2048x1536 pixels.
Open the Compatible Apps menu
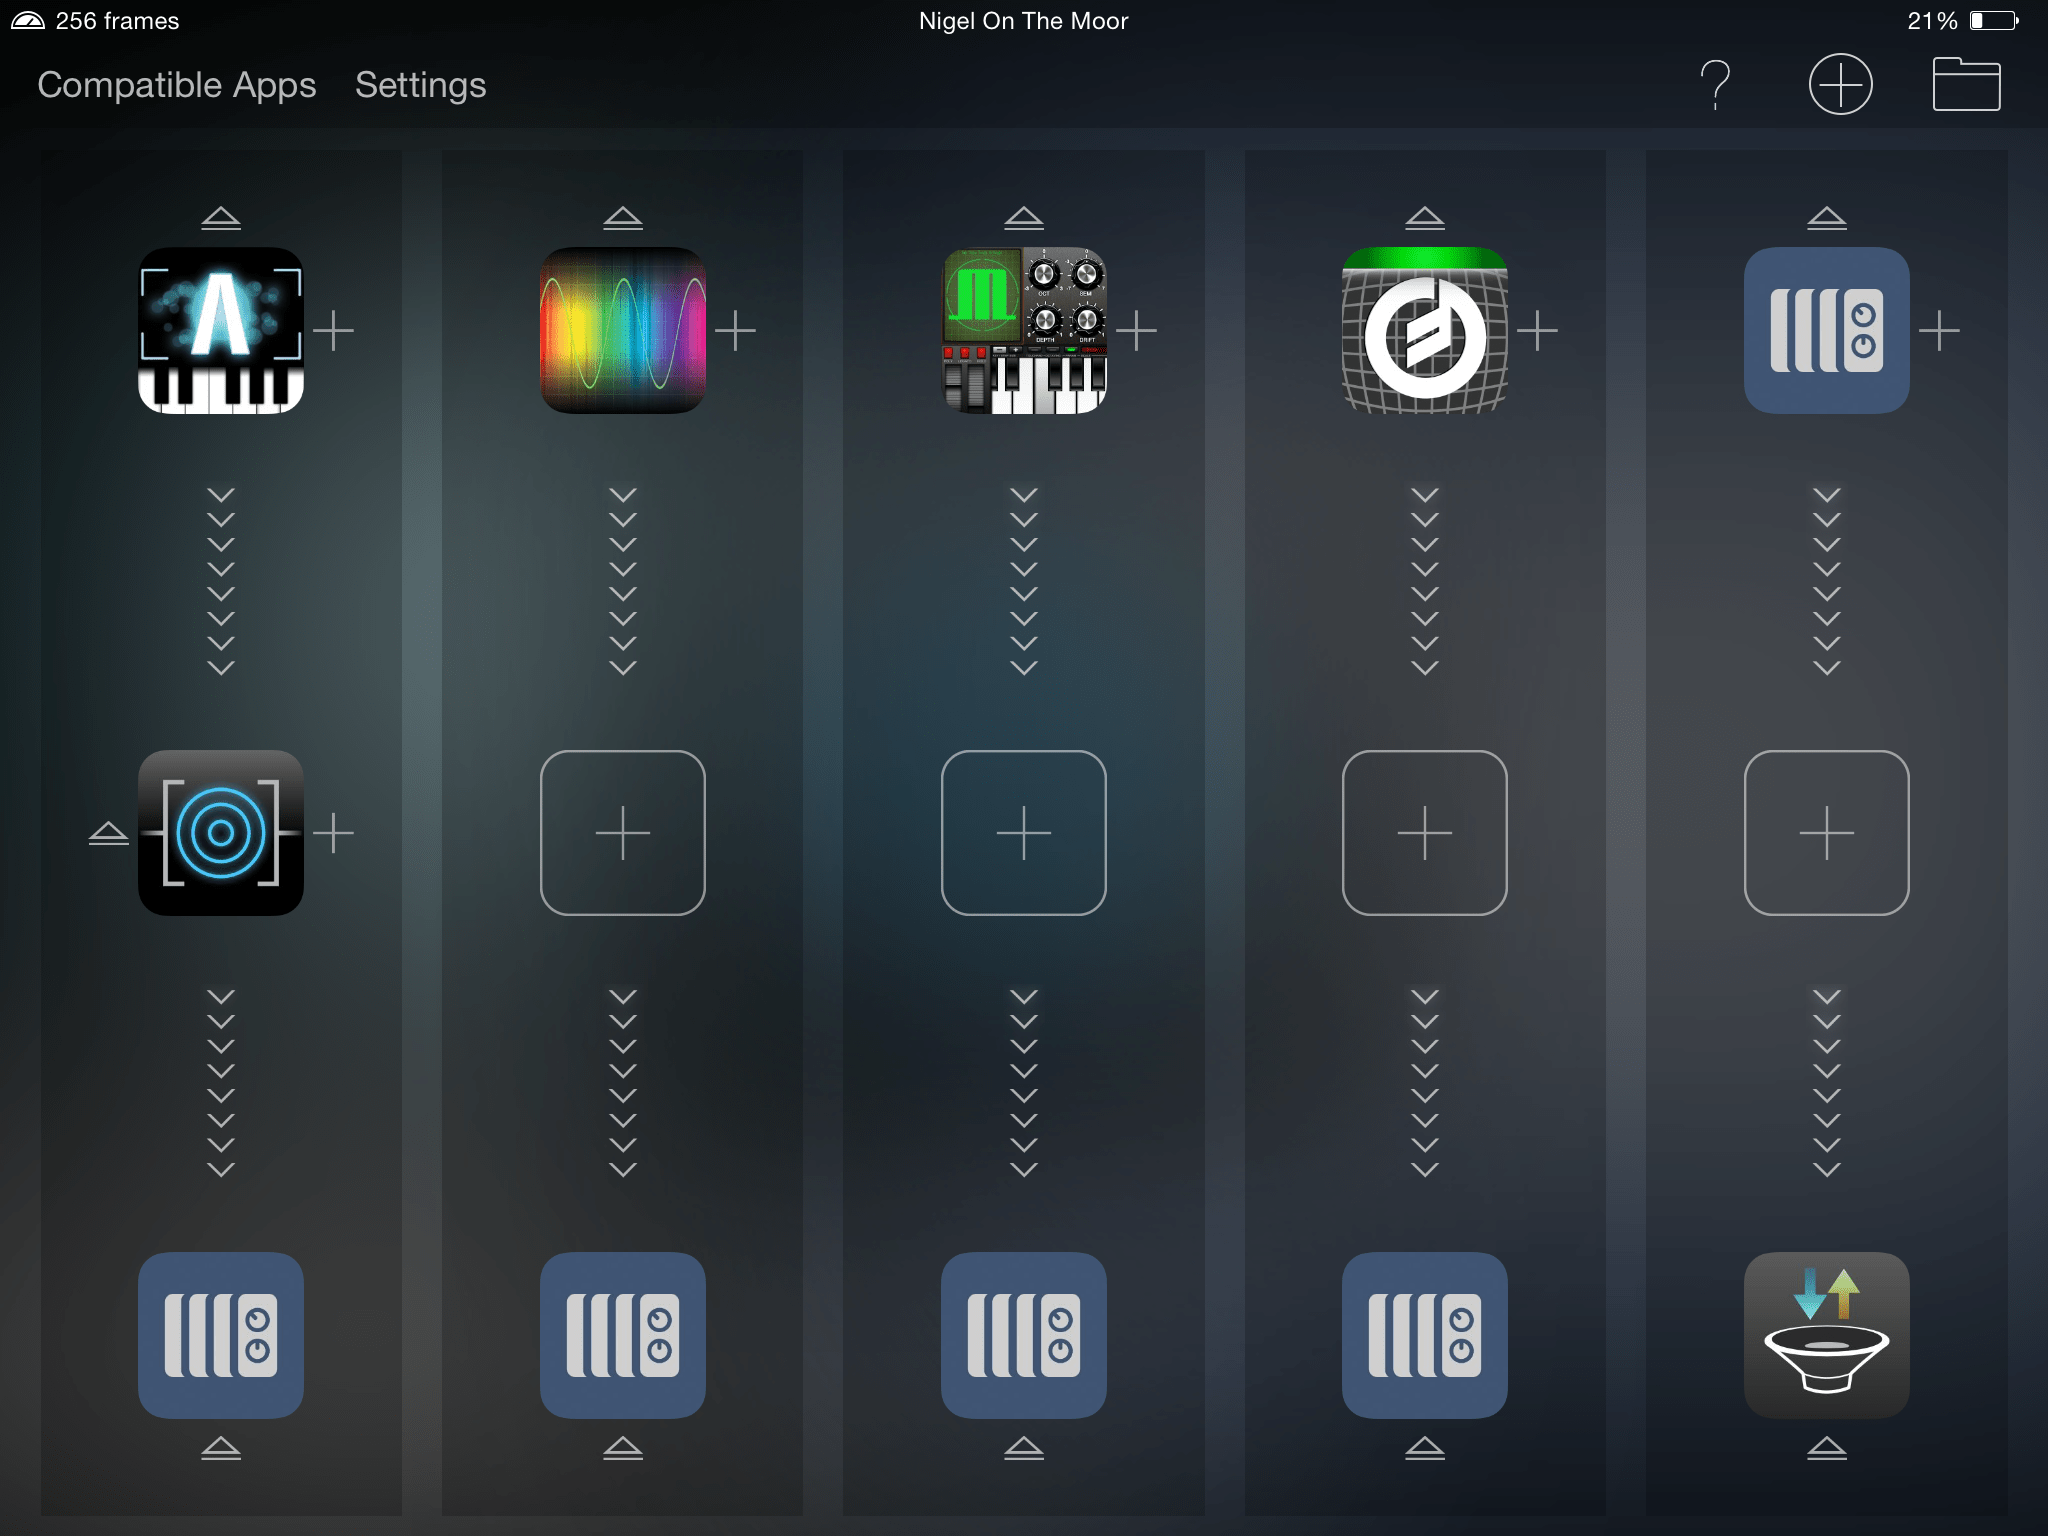[177, 85]
